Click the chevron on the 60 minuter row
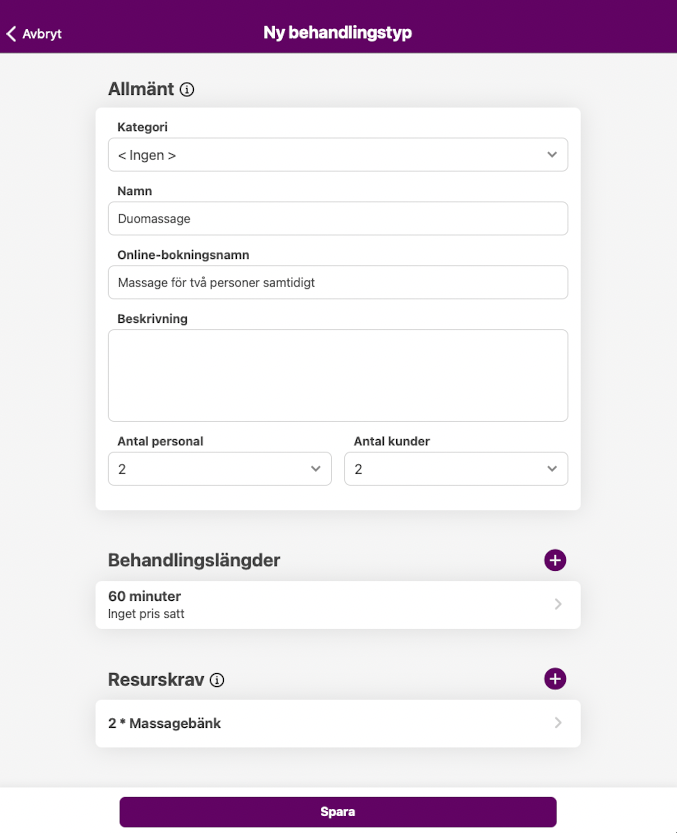Image resolution: width=677 pixels, height=833 pixels. pyautogui.click(x=558, y=604)
